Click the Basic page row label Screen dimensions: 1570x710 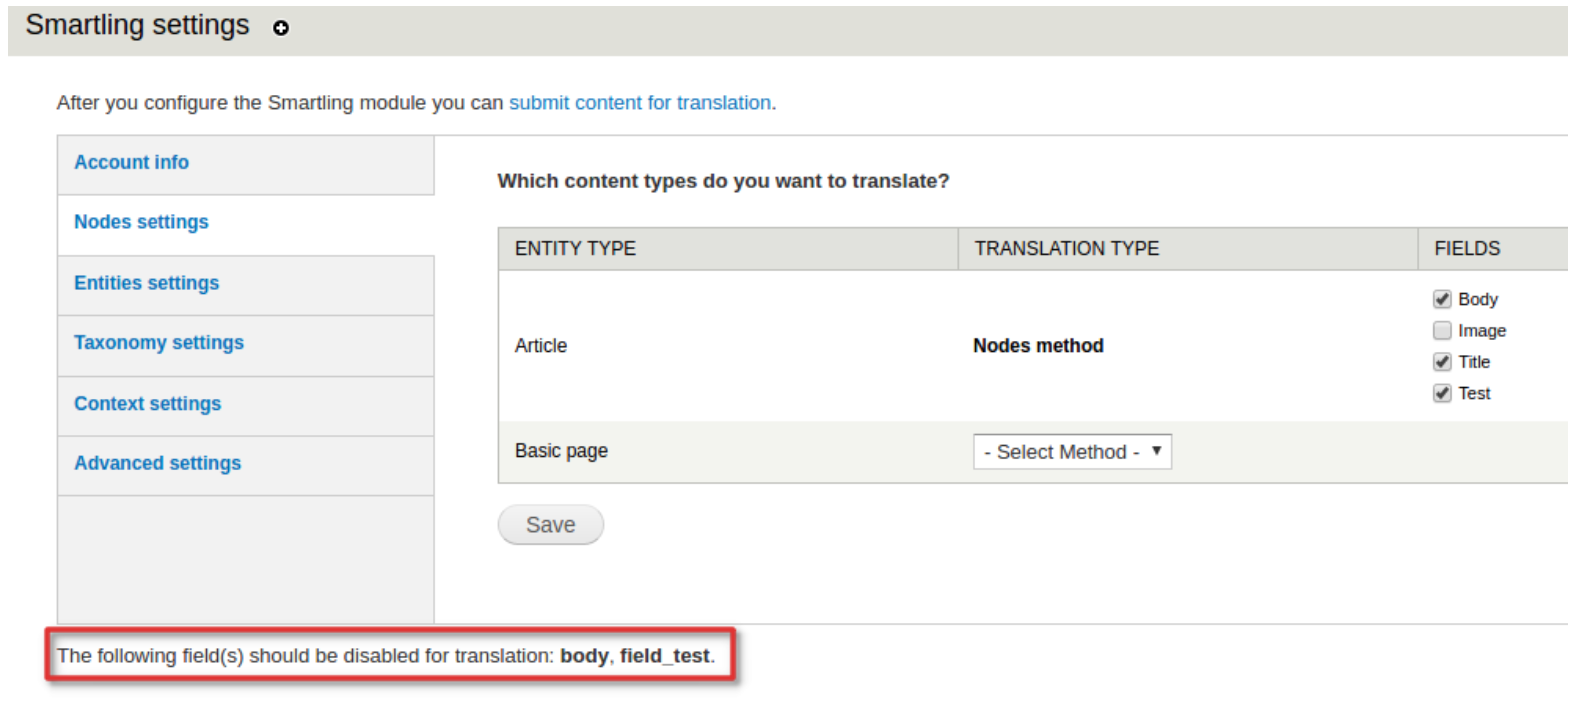[561, 451]
